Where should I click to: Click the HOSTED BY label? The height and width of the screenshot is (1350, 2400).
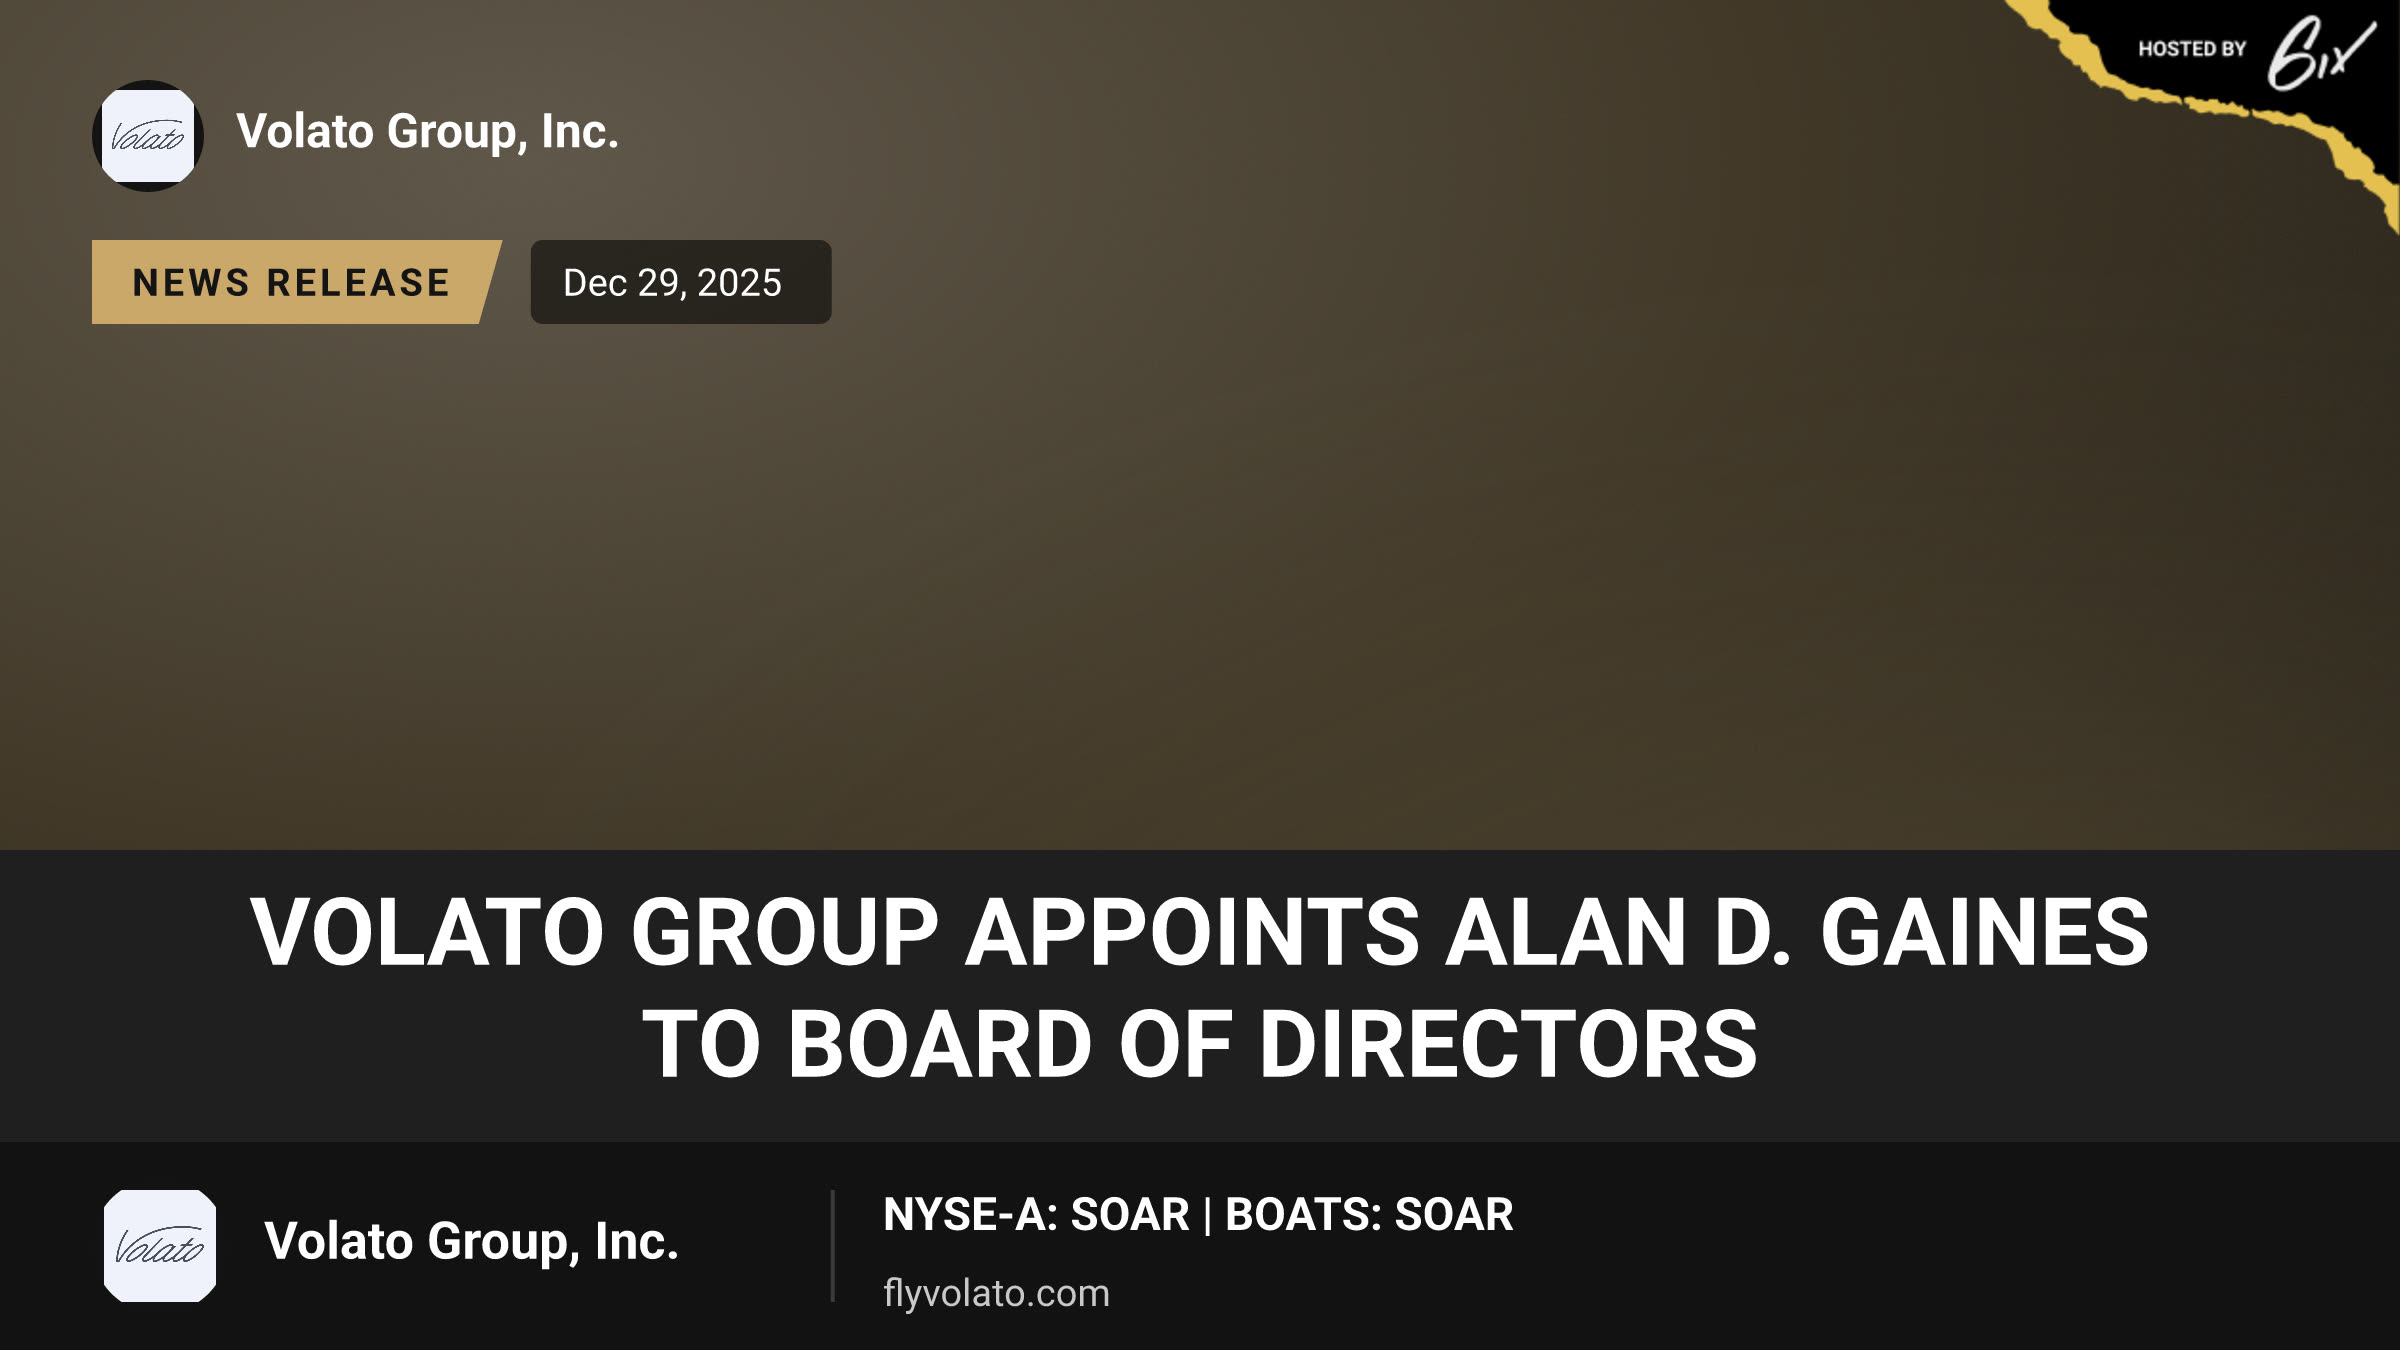(x=2191, y=49)
